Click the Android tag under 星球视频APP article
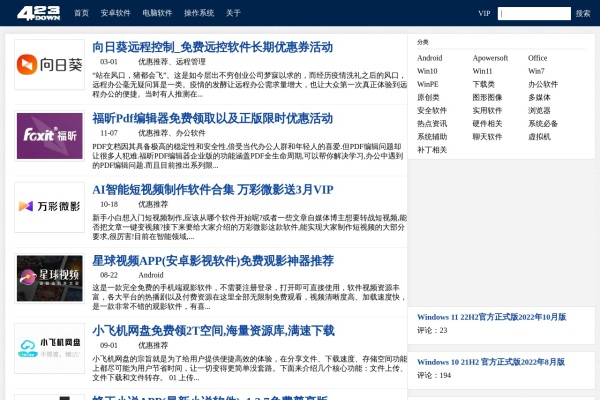Viewport: 600px width, 400px height. (151, 274)
